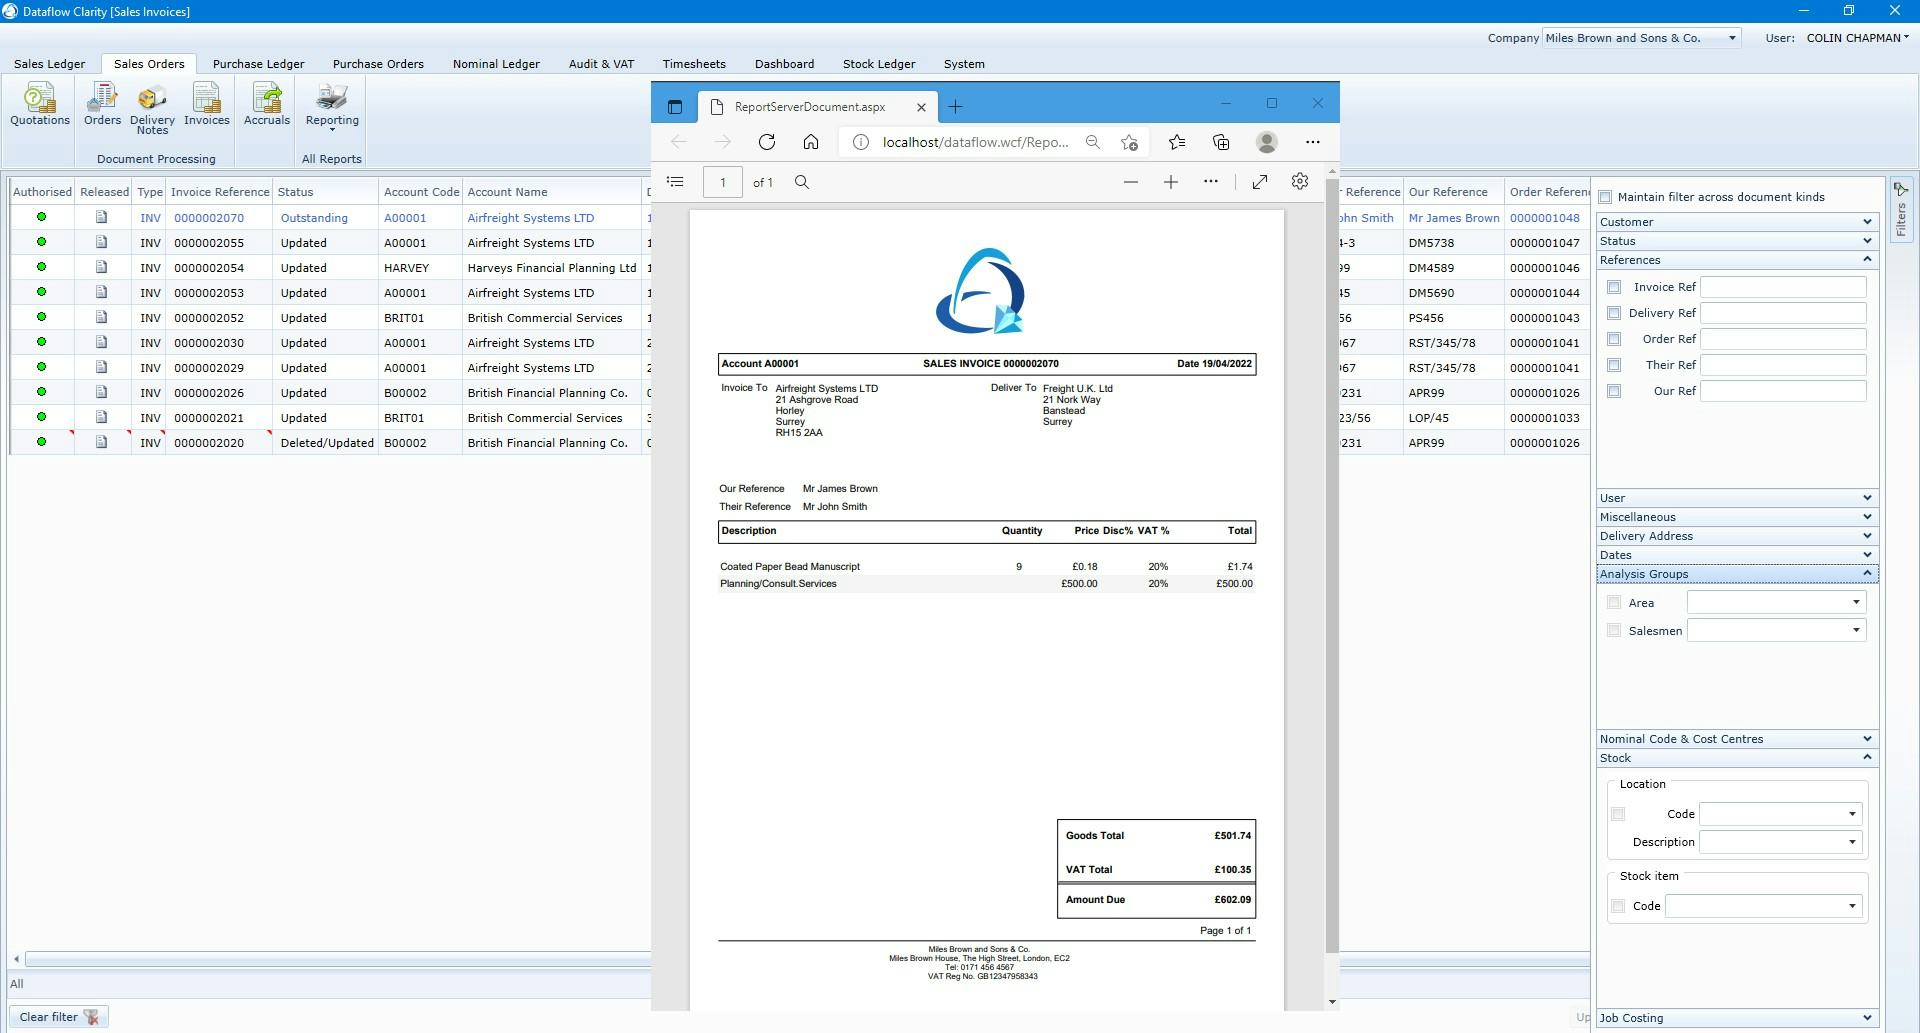The image size is (1920, 1033).
Task: Click the Clear filter button
Action: 59,1017
